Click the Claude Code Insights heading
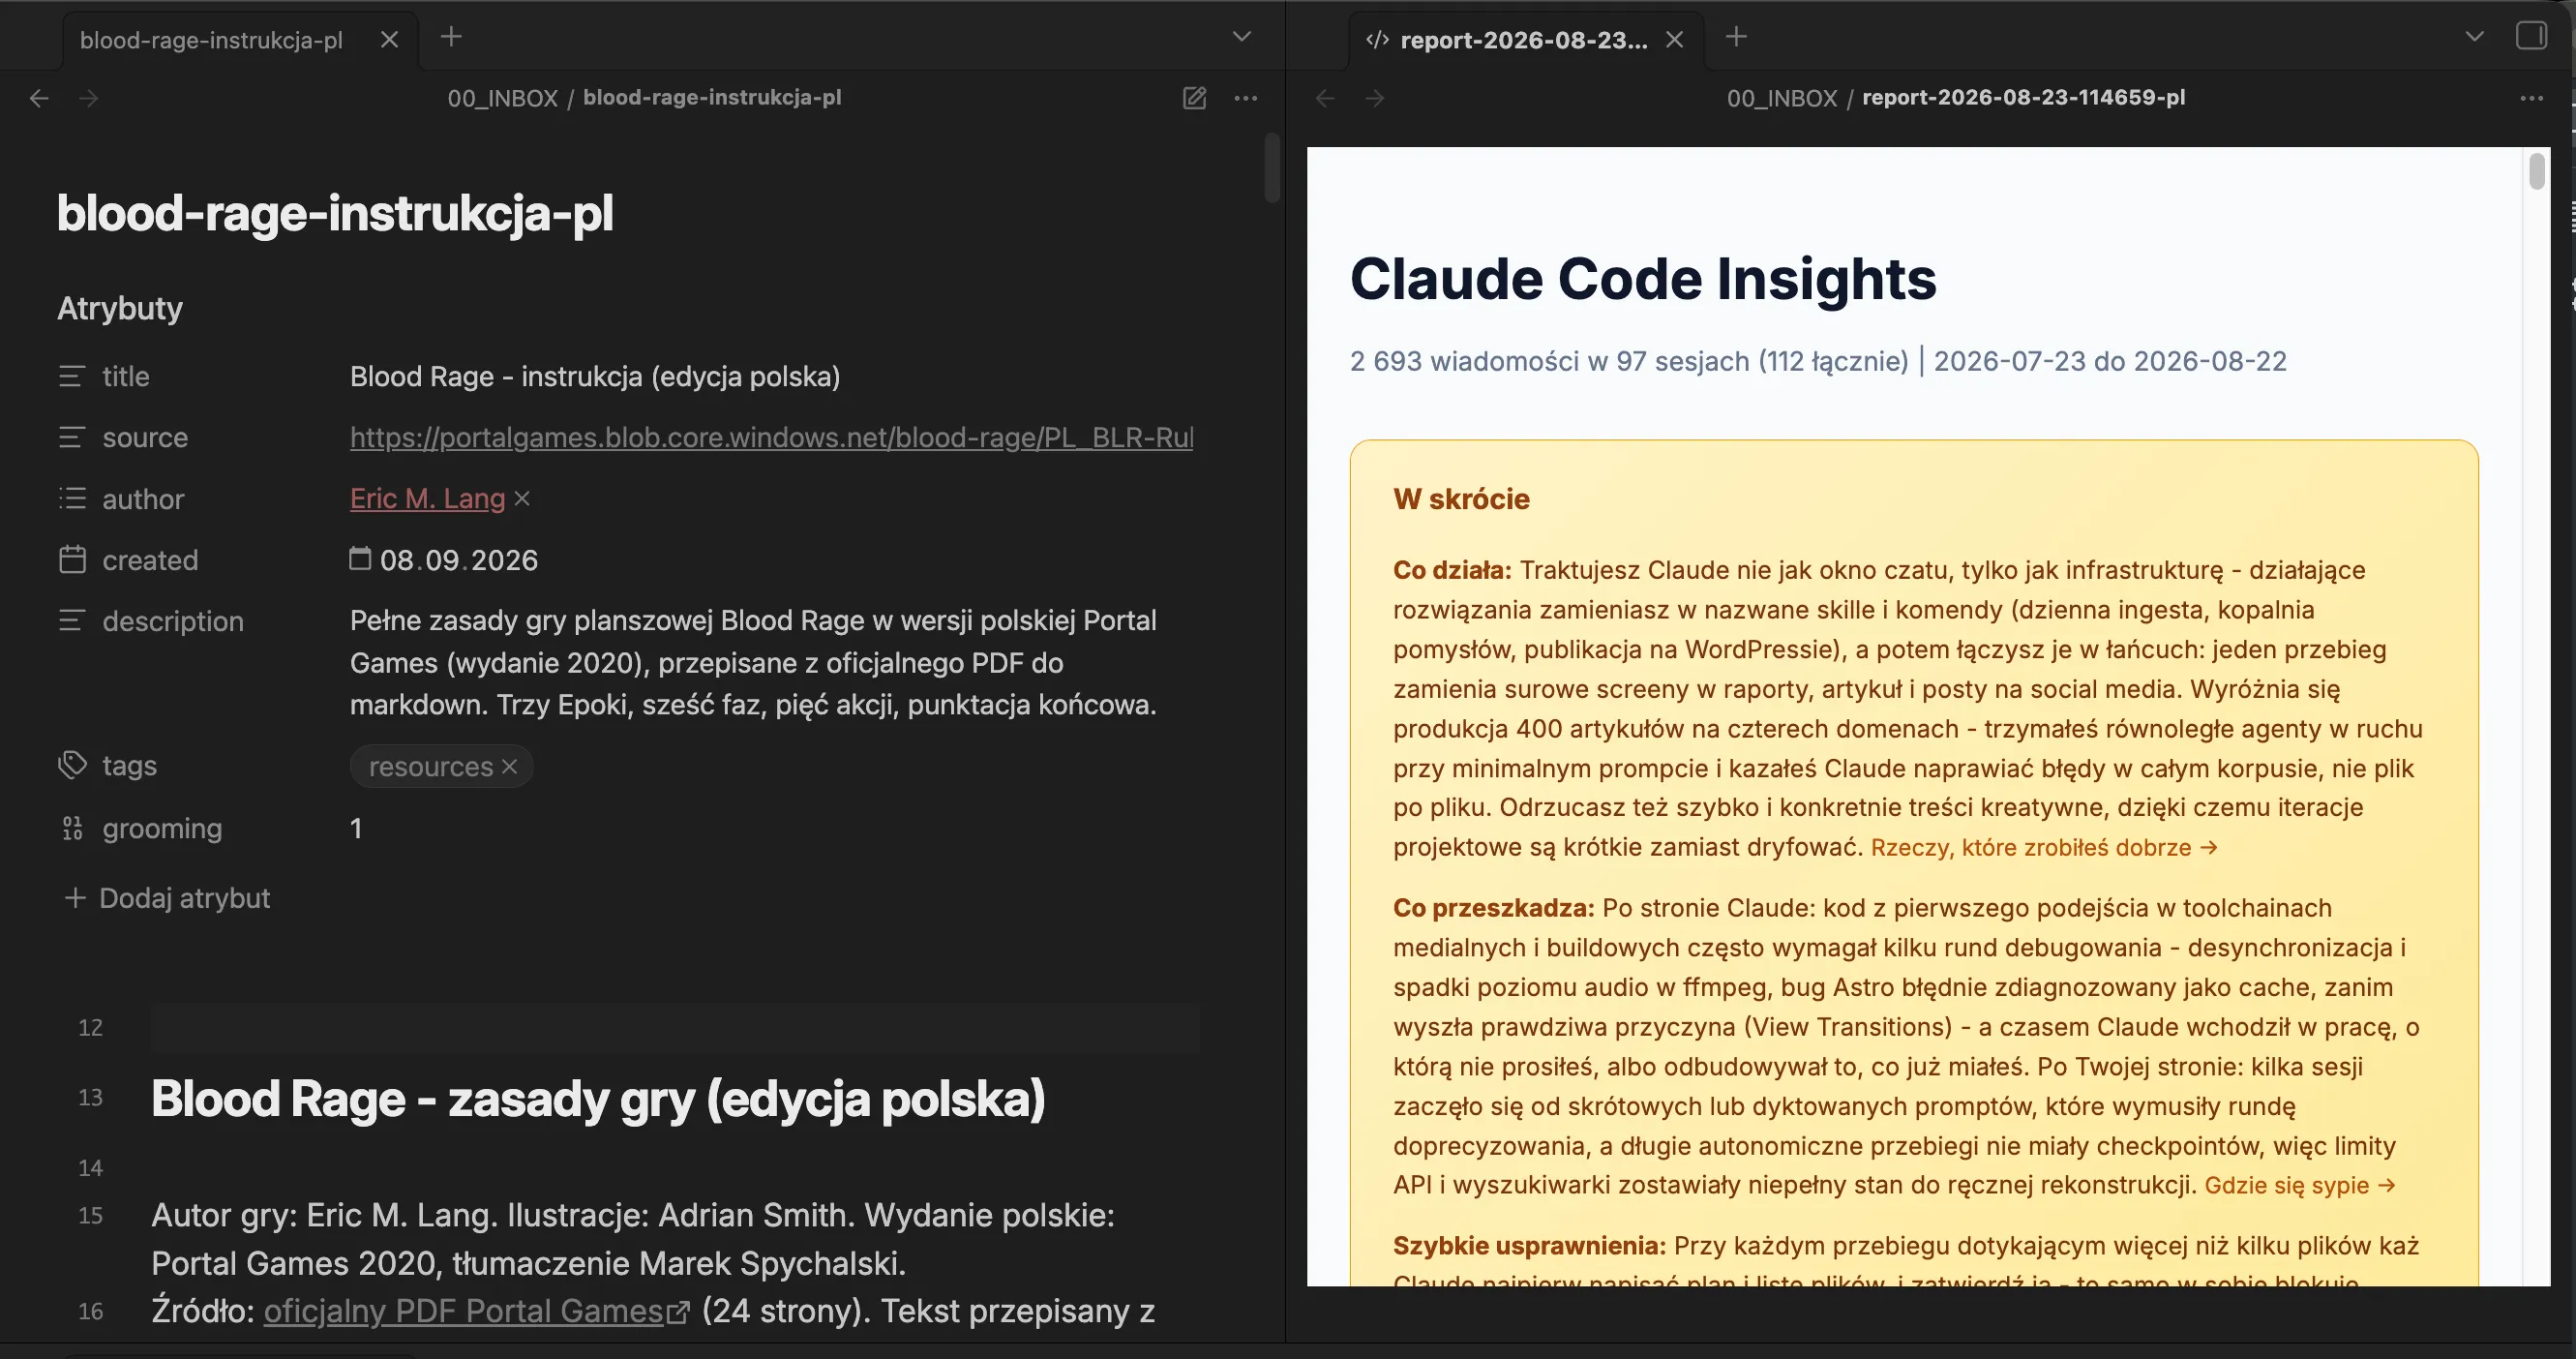The height and width of the screenshot is (1359, 2576). pyautogui.click(x=1643, y=279)
